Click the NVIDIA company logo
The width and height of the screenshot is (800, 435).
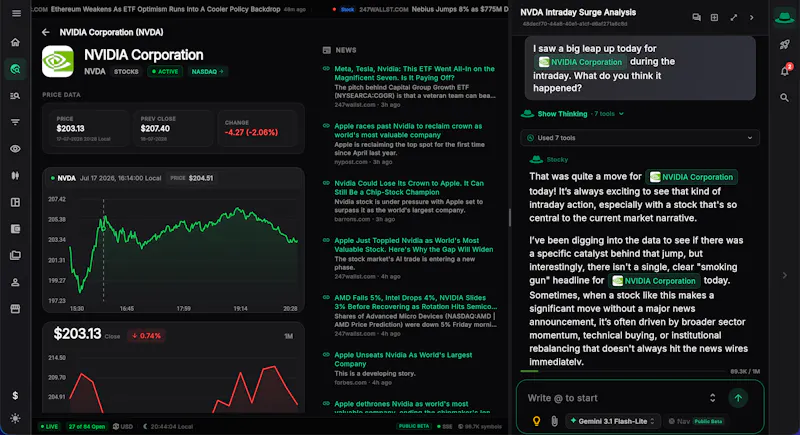[x=58, y=62]
